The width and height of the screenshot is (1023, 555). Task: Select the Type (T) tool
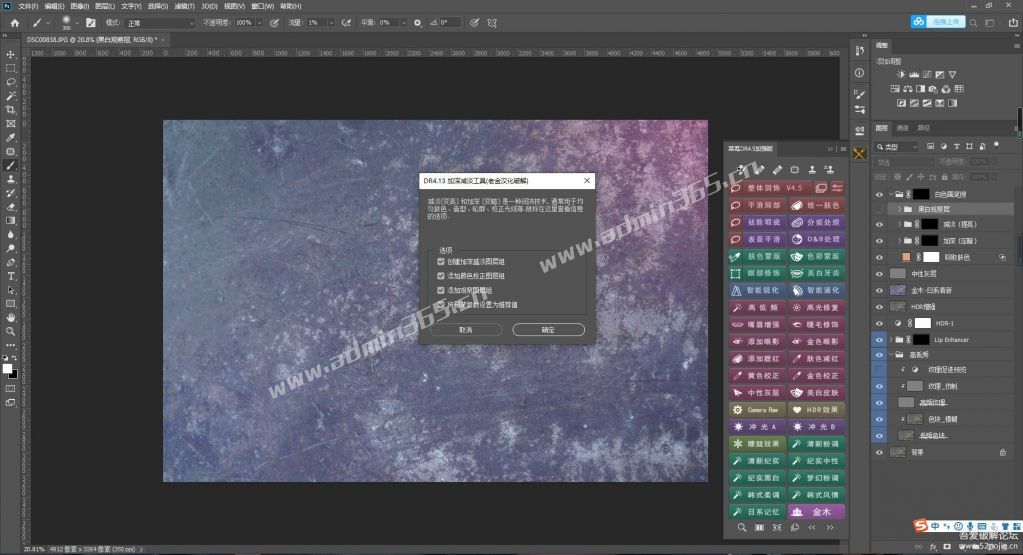tap(10, 276)
